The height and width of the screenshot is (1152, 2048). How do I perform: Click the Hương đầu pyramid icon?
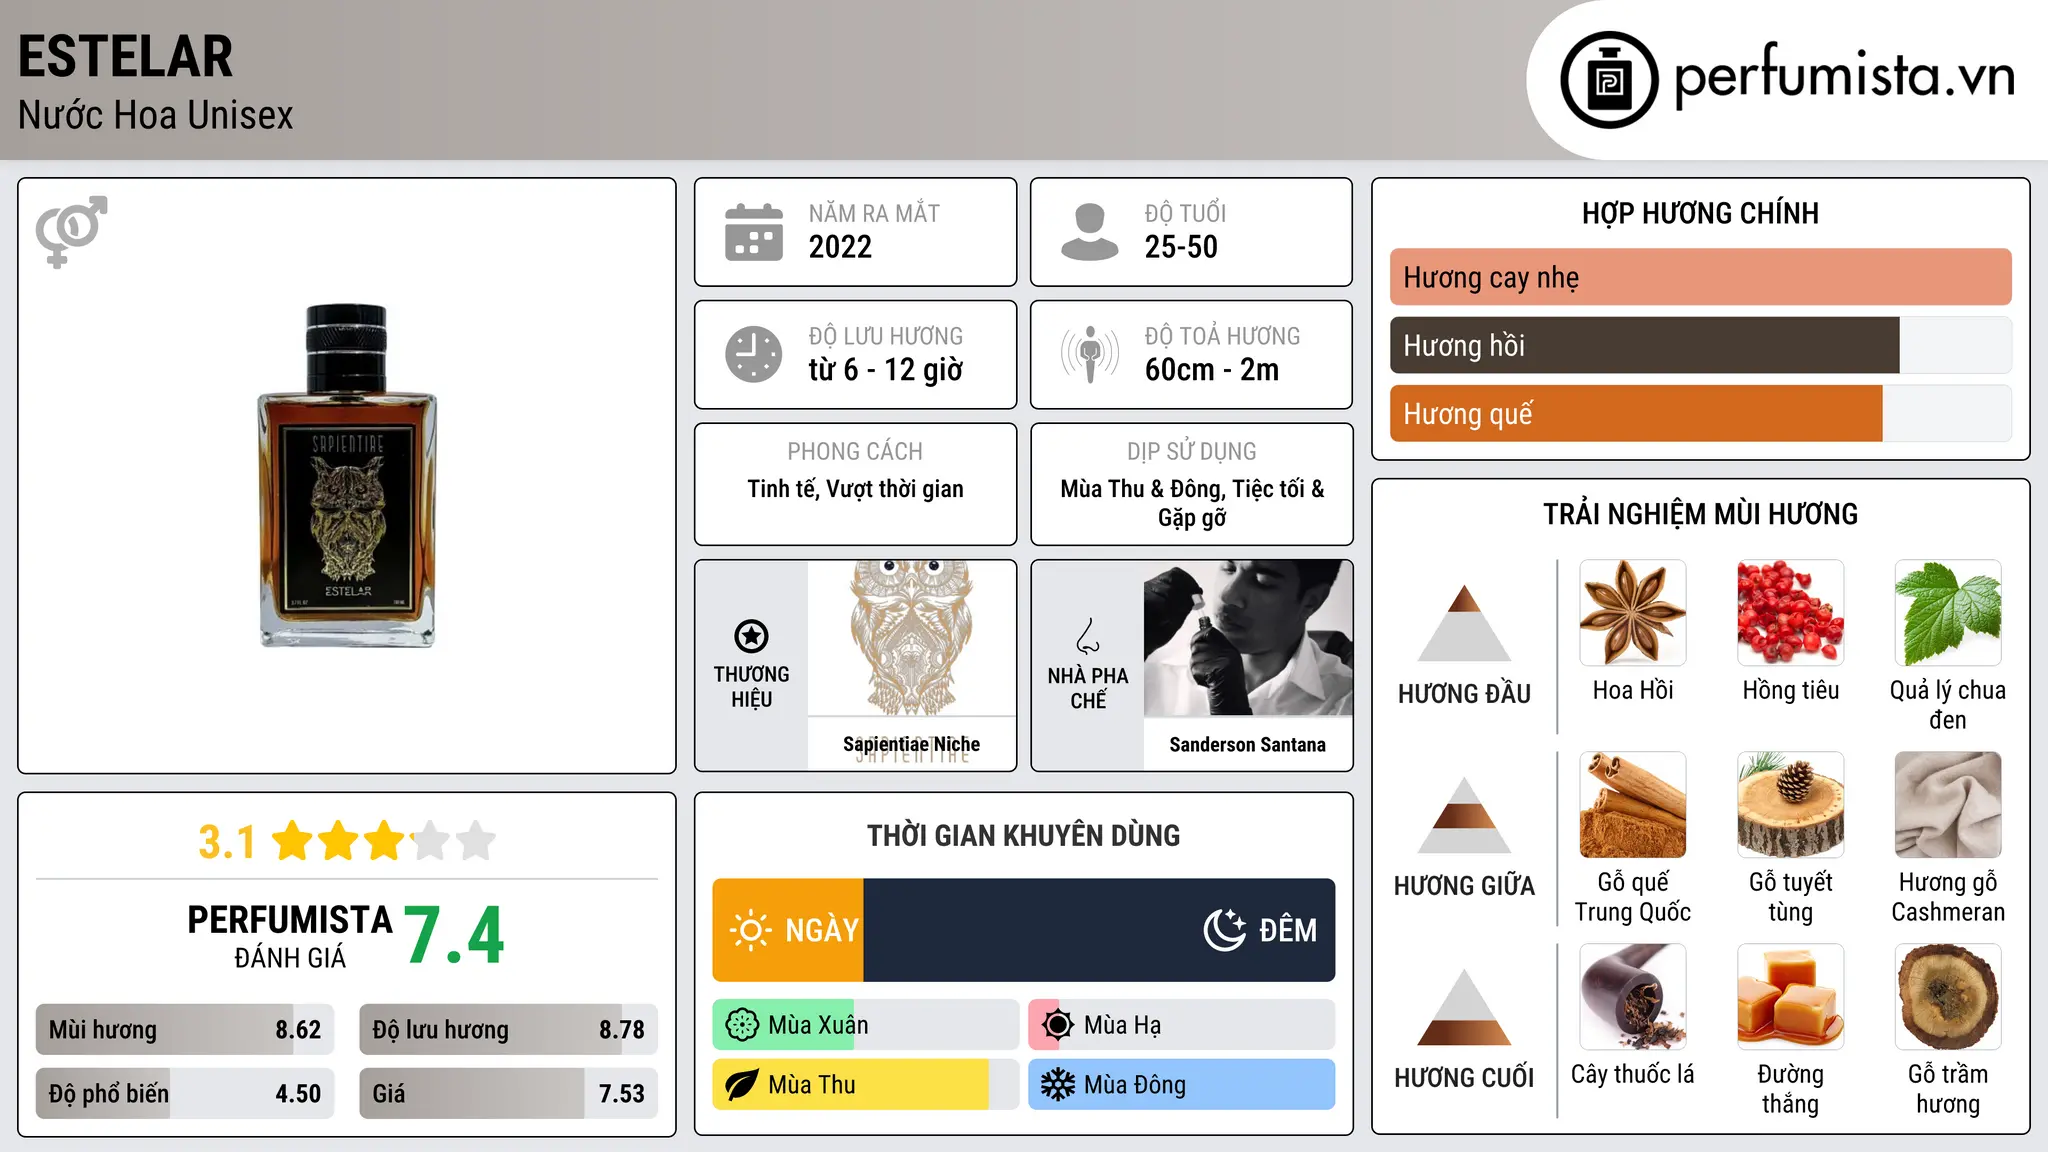click(x=1464, y=623)
